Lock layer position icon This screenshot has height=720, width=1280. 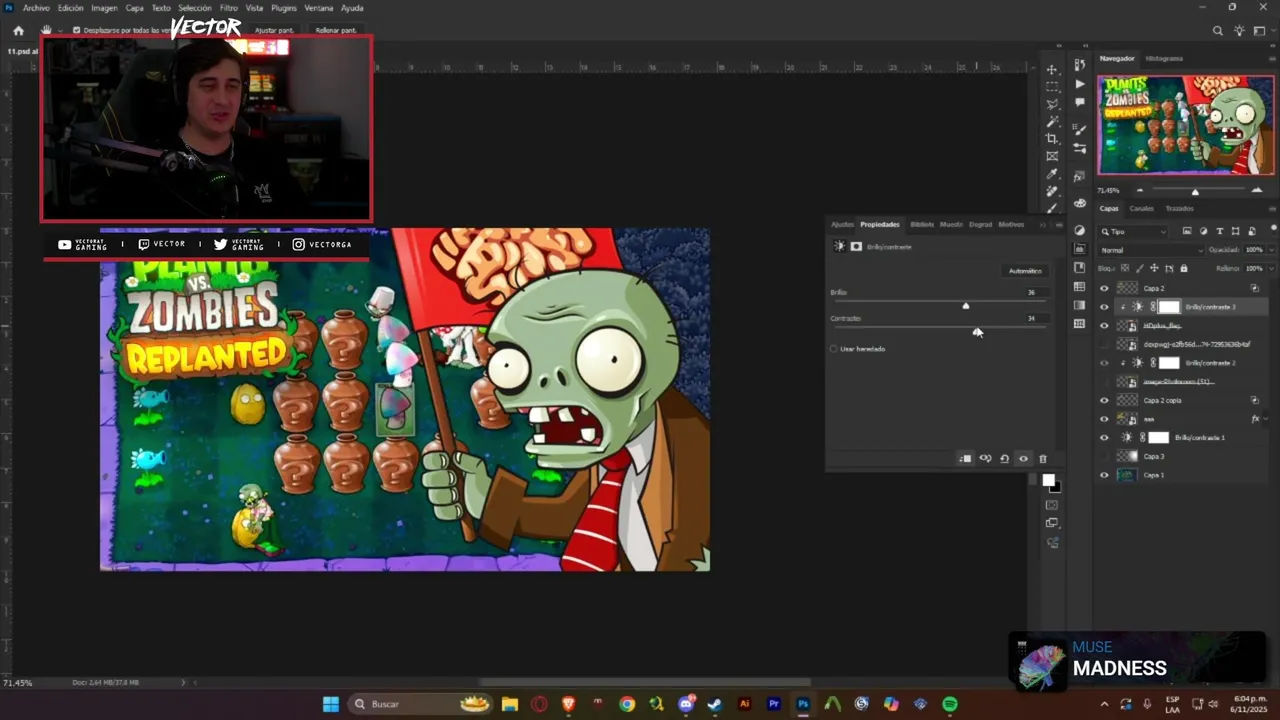coord(1154,268)
